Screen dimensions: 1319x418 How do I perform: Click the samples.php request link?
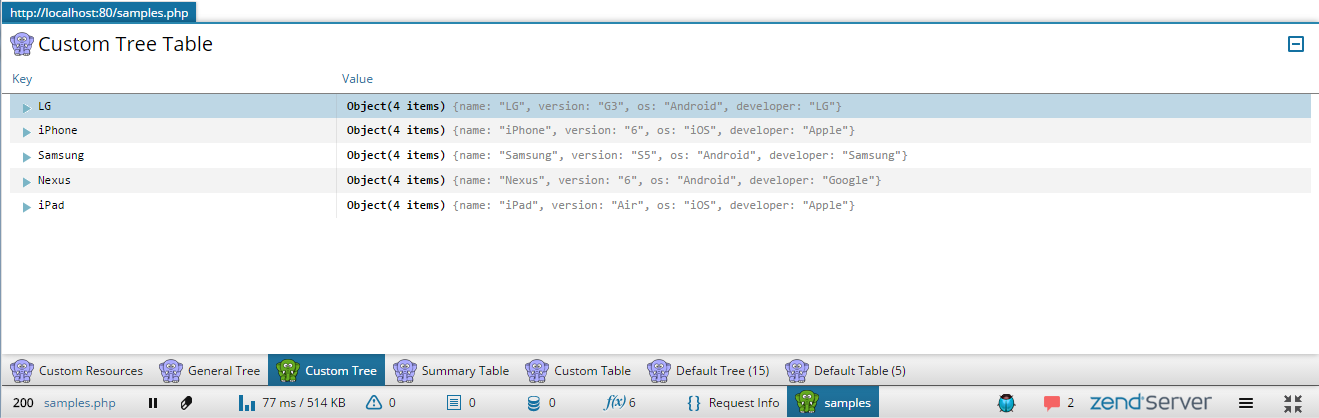80,403
